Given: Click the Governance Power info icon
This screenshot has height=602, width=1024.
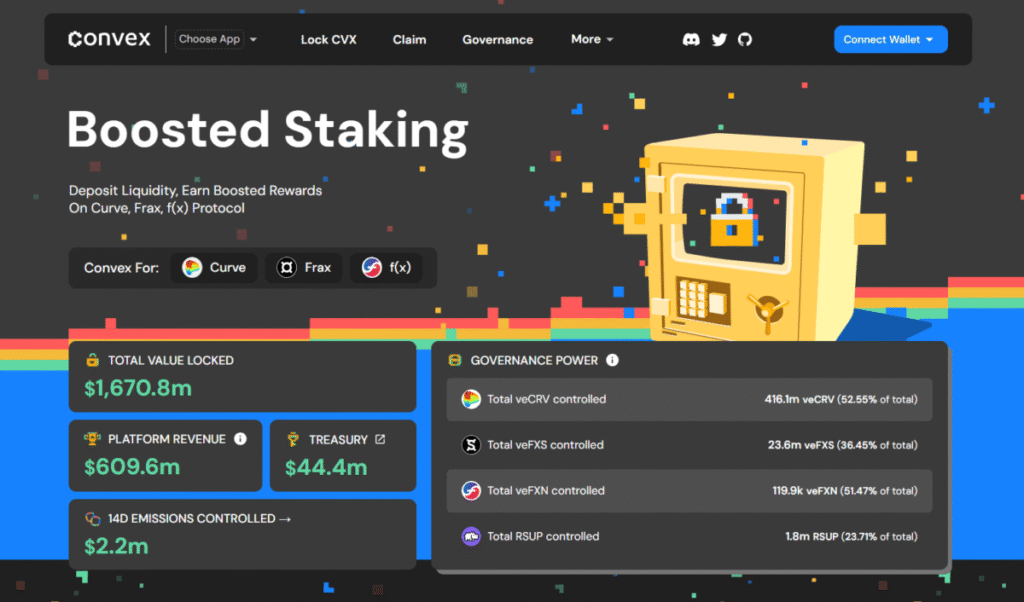Looking at the screenshot, I should click(x=612, y=360).
